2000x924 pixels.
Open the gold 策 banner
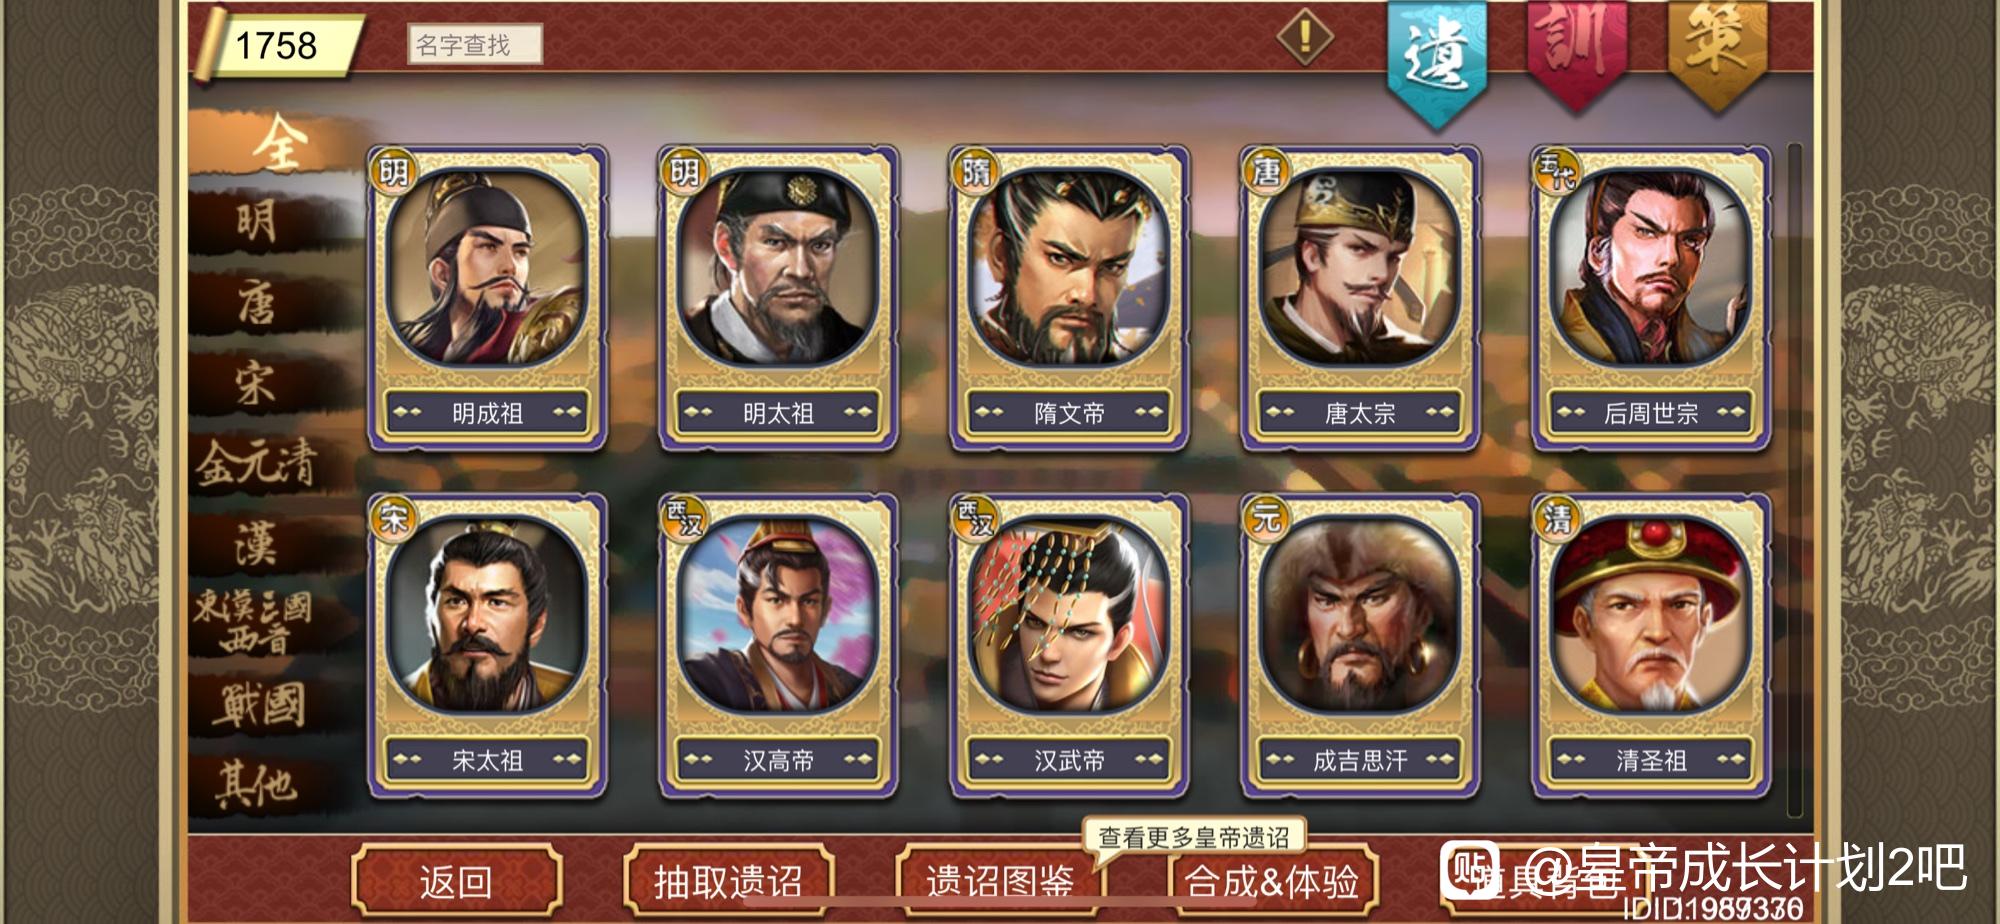[x=1717, y=52]
